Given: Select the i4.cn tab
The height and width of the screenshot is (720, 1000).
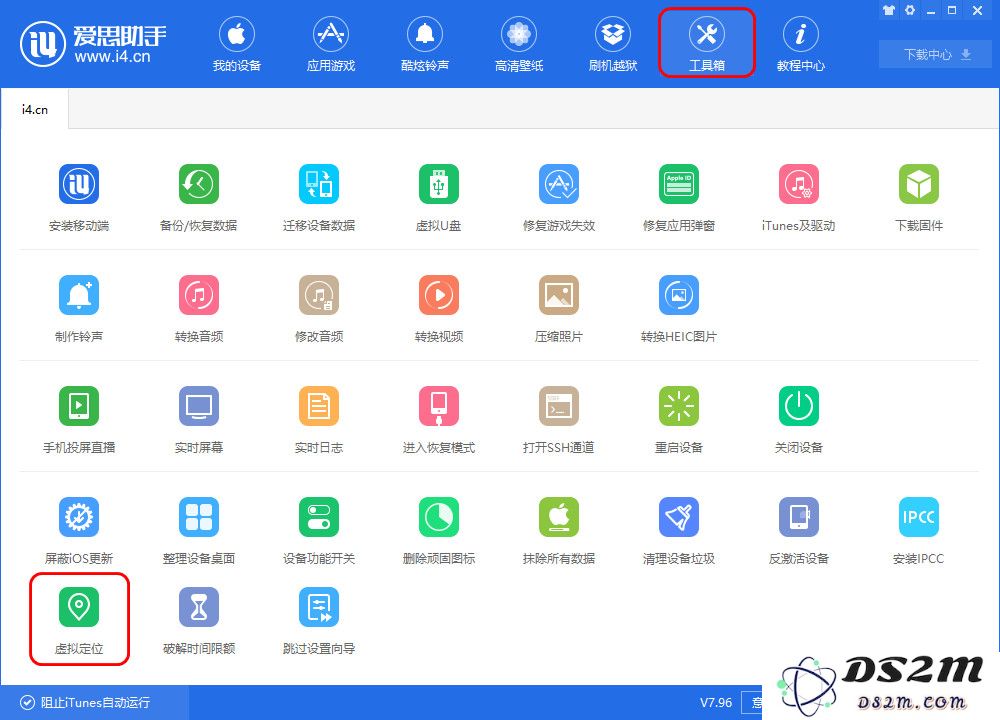Looking at the screenshot, I should (x=35, y=110).
